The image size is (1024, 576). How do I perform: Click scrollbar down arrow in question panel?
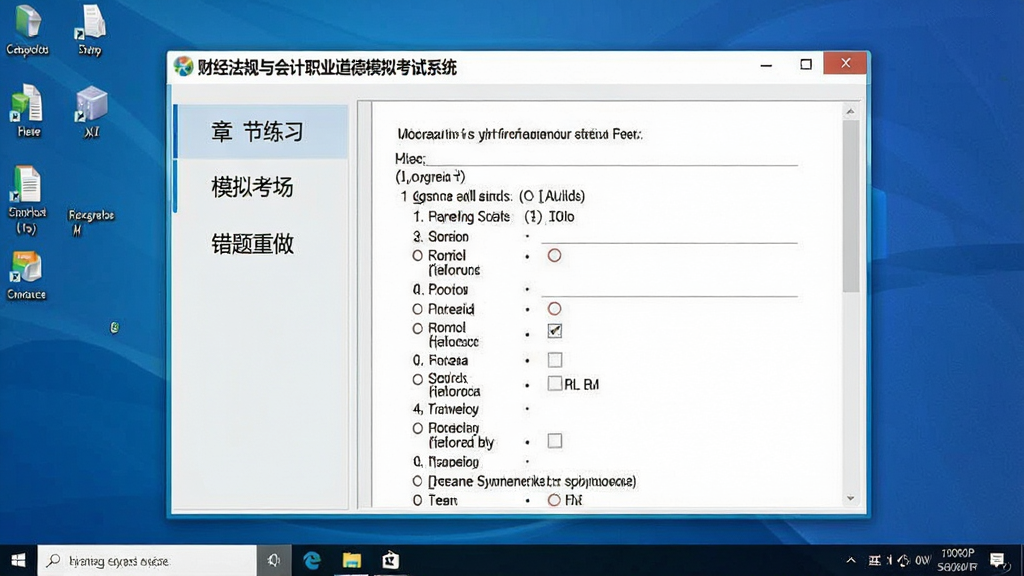pyautogui.click(x=850, y=498)
